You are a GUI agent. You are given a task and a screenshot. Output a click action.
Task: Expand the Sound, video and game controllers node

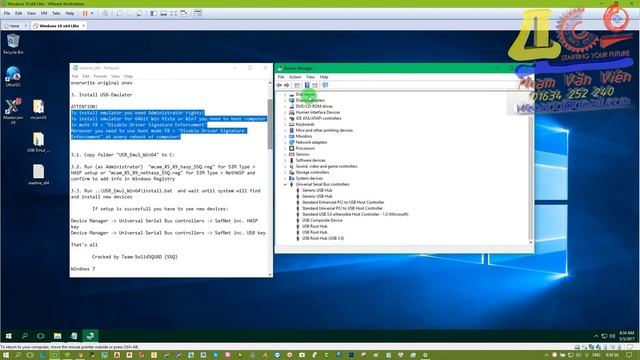pos(285,167)
